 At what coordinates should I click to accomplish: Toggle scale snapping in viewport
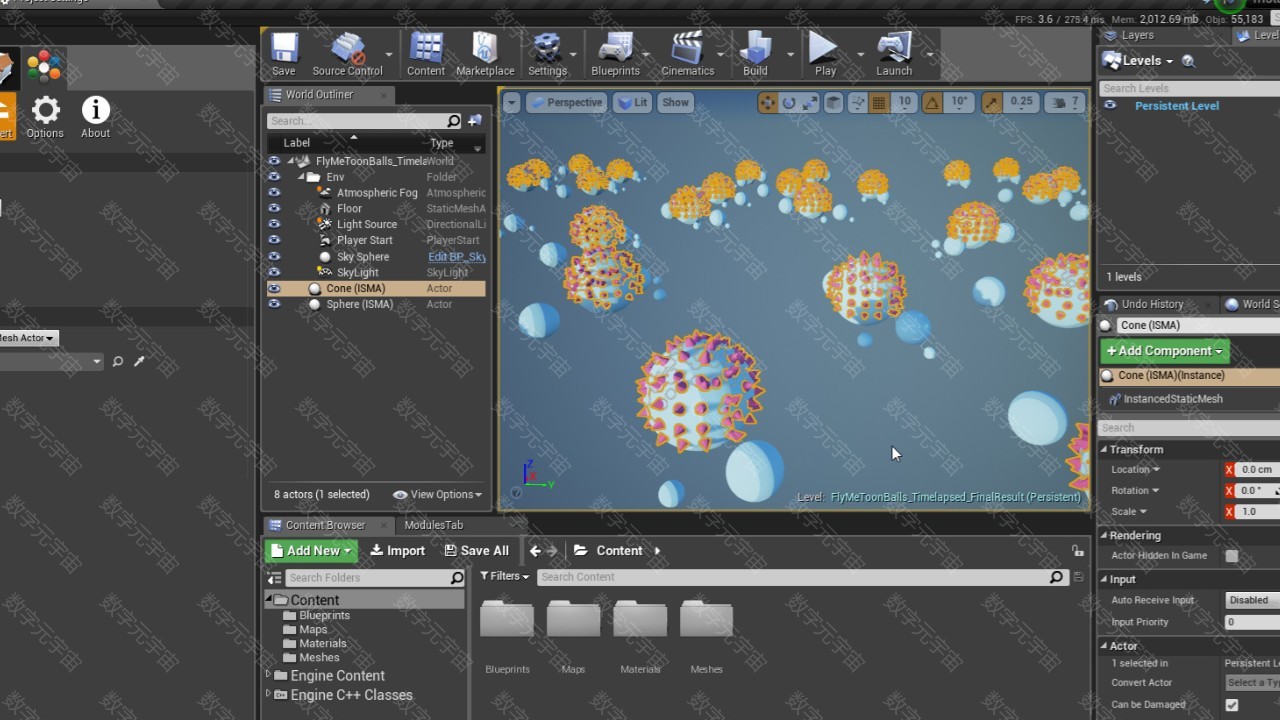coord(991,102)
